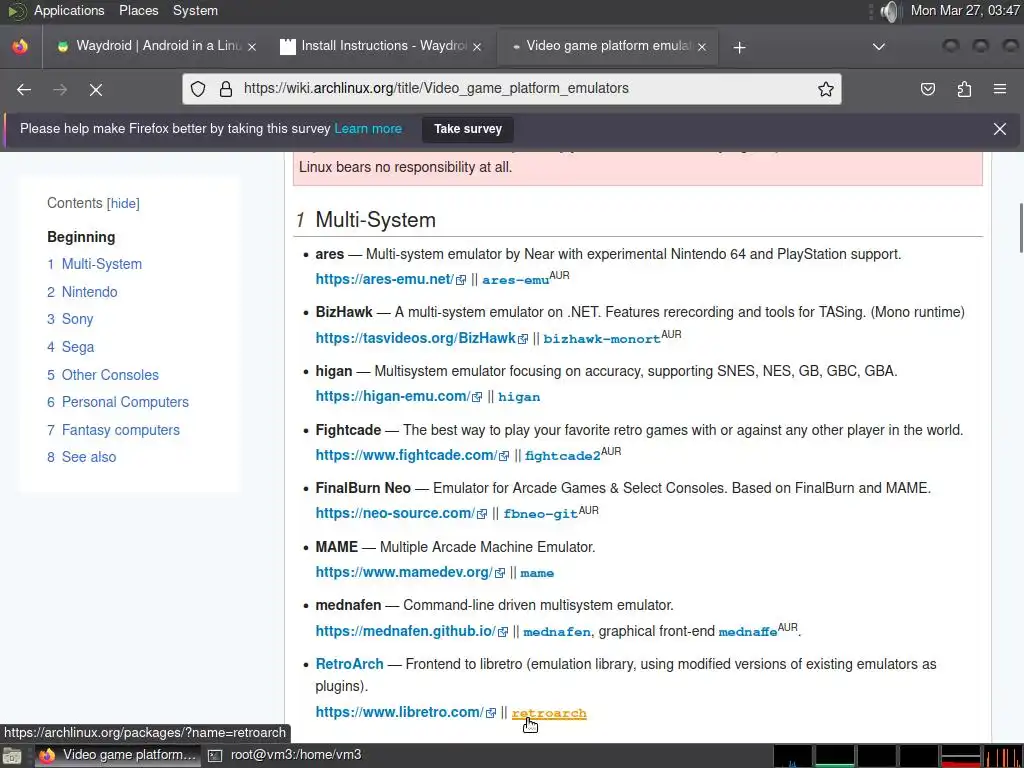
Task: Click the page vertical scrollbar thumb
Action: click(x=1021, y=228)
